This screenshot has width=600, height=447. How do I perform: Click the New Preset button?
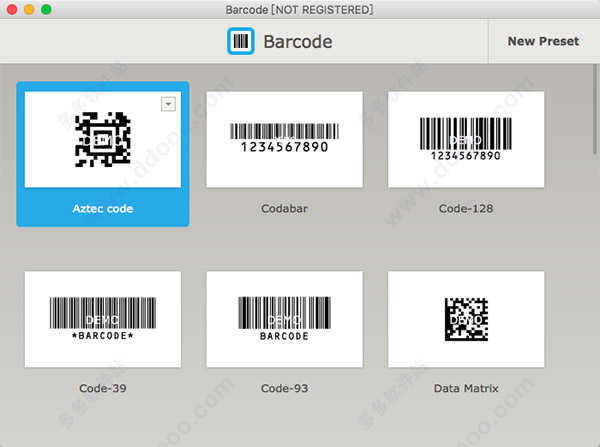543,41
